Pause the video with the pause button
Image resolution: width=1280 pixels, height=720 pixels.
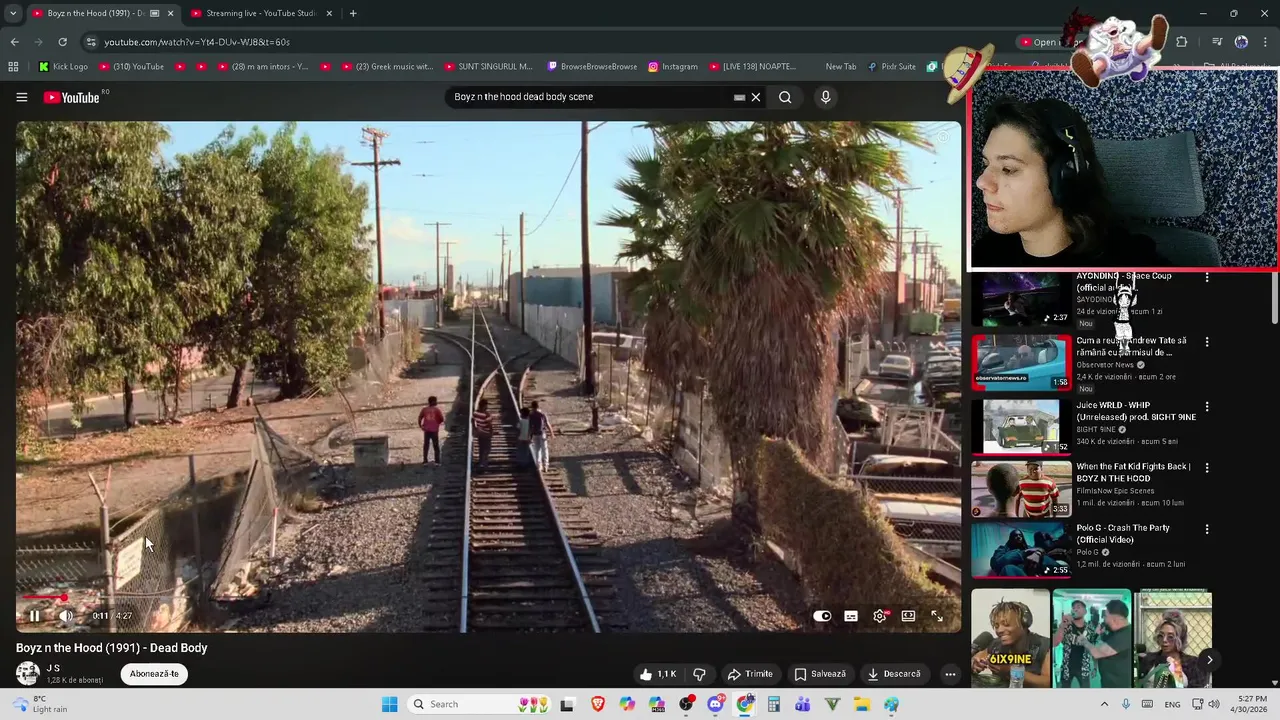click(34, 616)
